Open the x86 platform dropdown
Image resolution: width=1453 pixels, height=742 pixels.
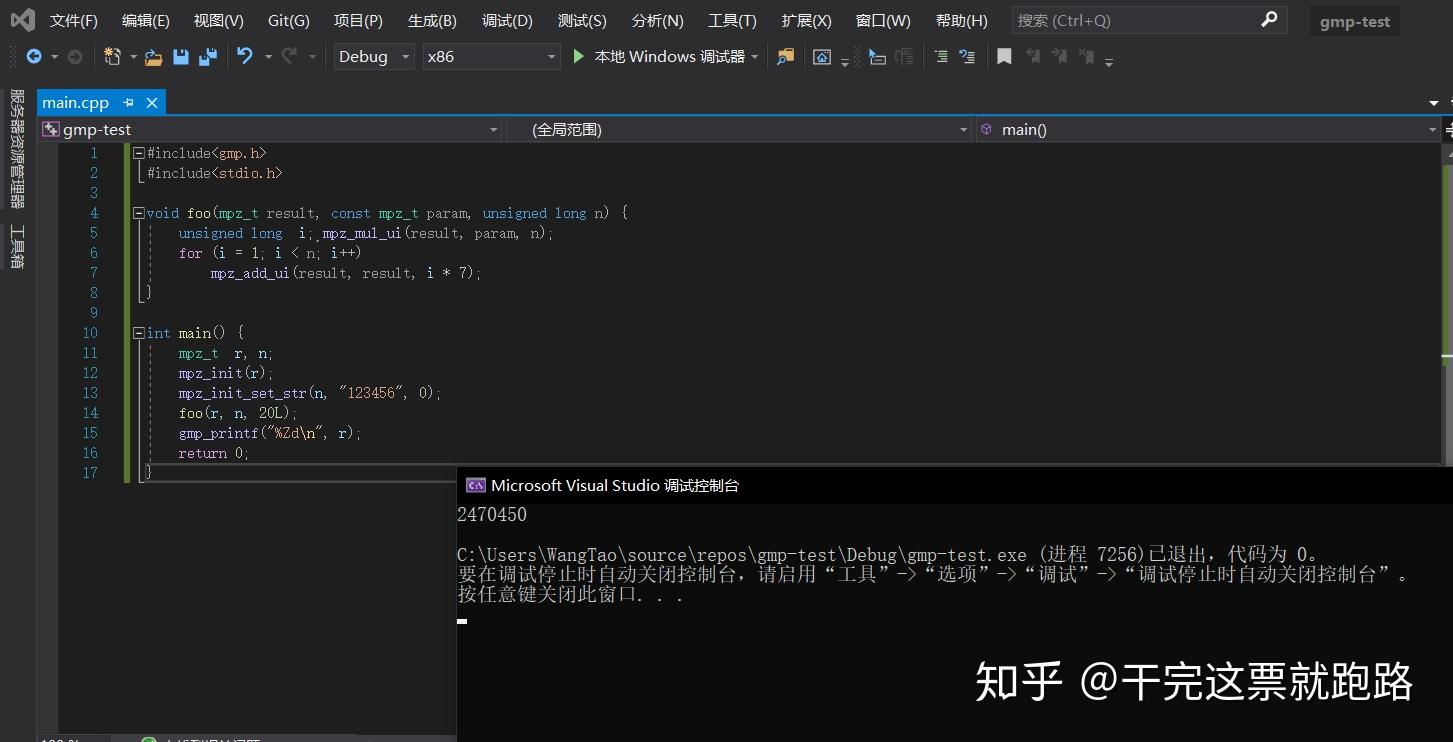click(551, 56)
